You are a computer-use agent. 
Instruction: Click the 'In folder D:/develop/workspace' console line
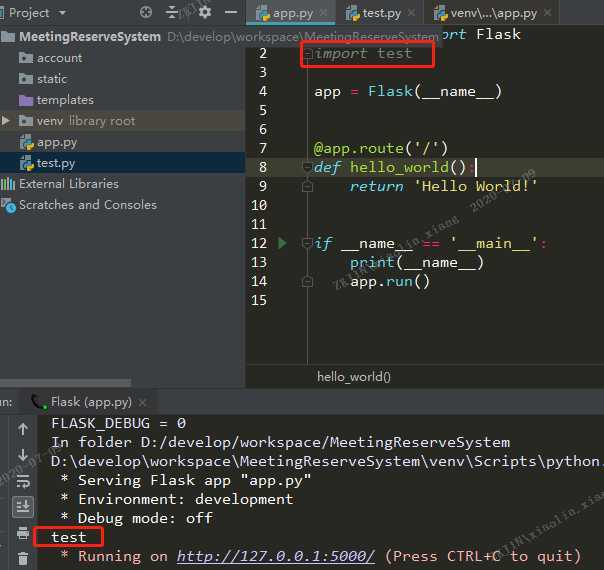[280, 443]
